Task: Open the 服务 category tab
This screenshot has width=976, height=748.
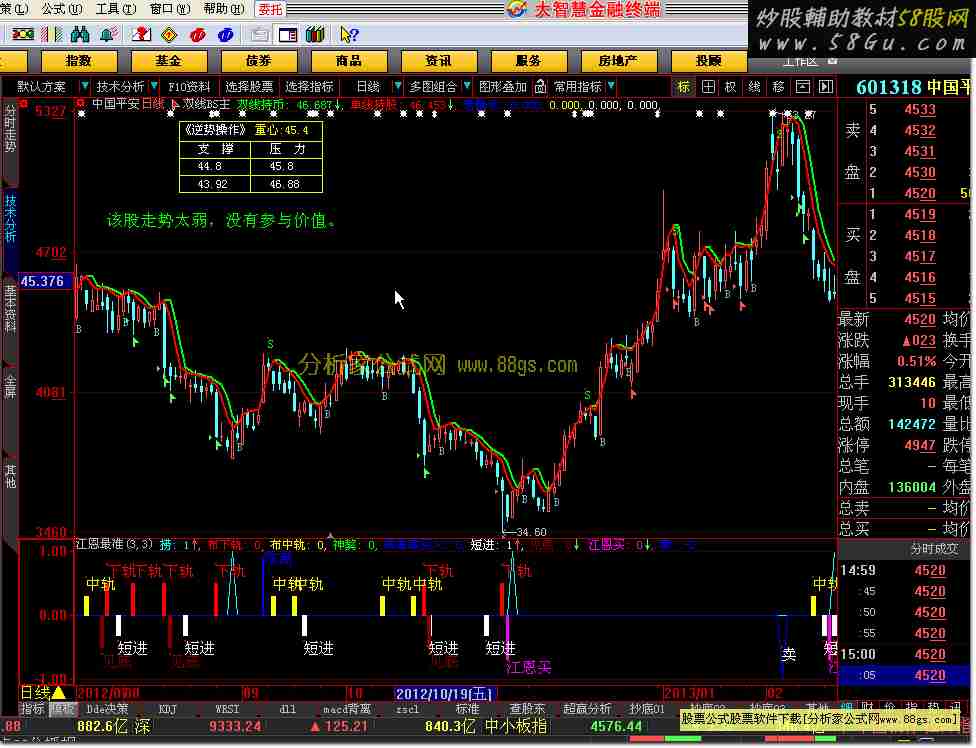Action: (528, 61)
